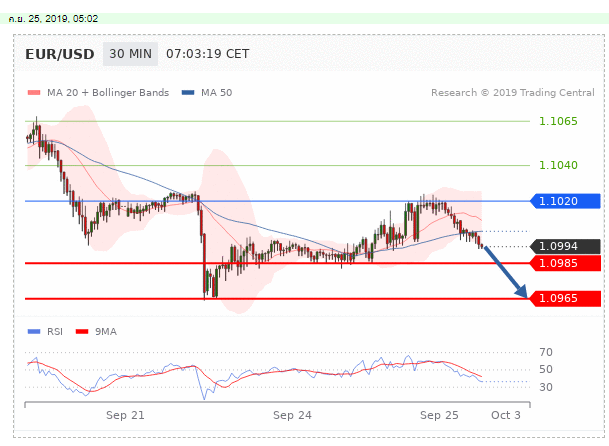Viewport: 609px width, 446px height.
Task: Click the RSI 70 scale value
Action: click(x=546, y=352)
